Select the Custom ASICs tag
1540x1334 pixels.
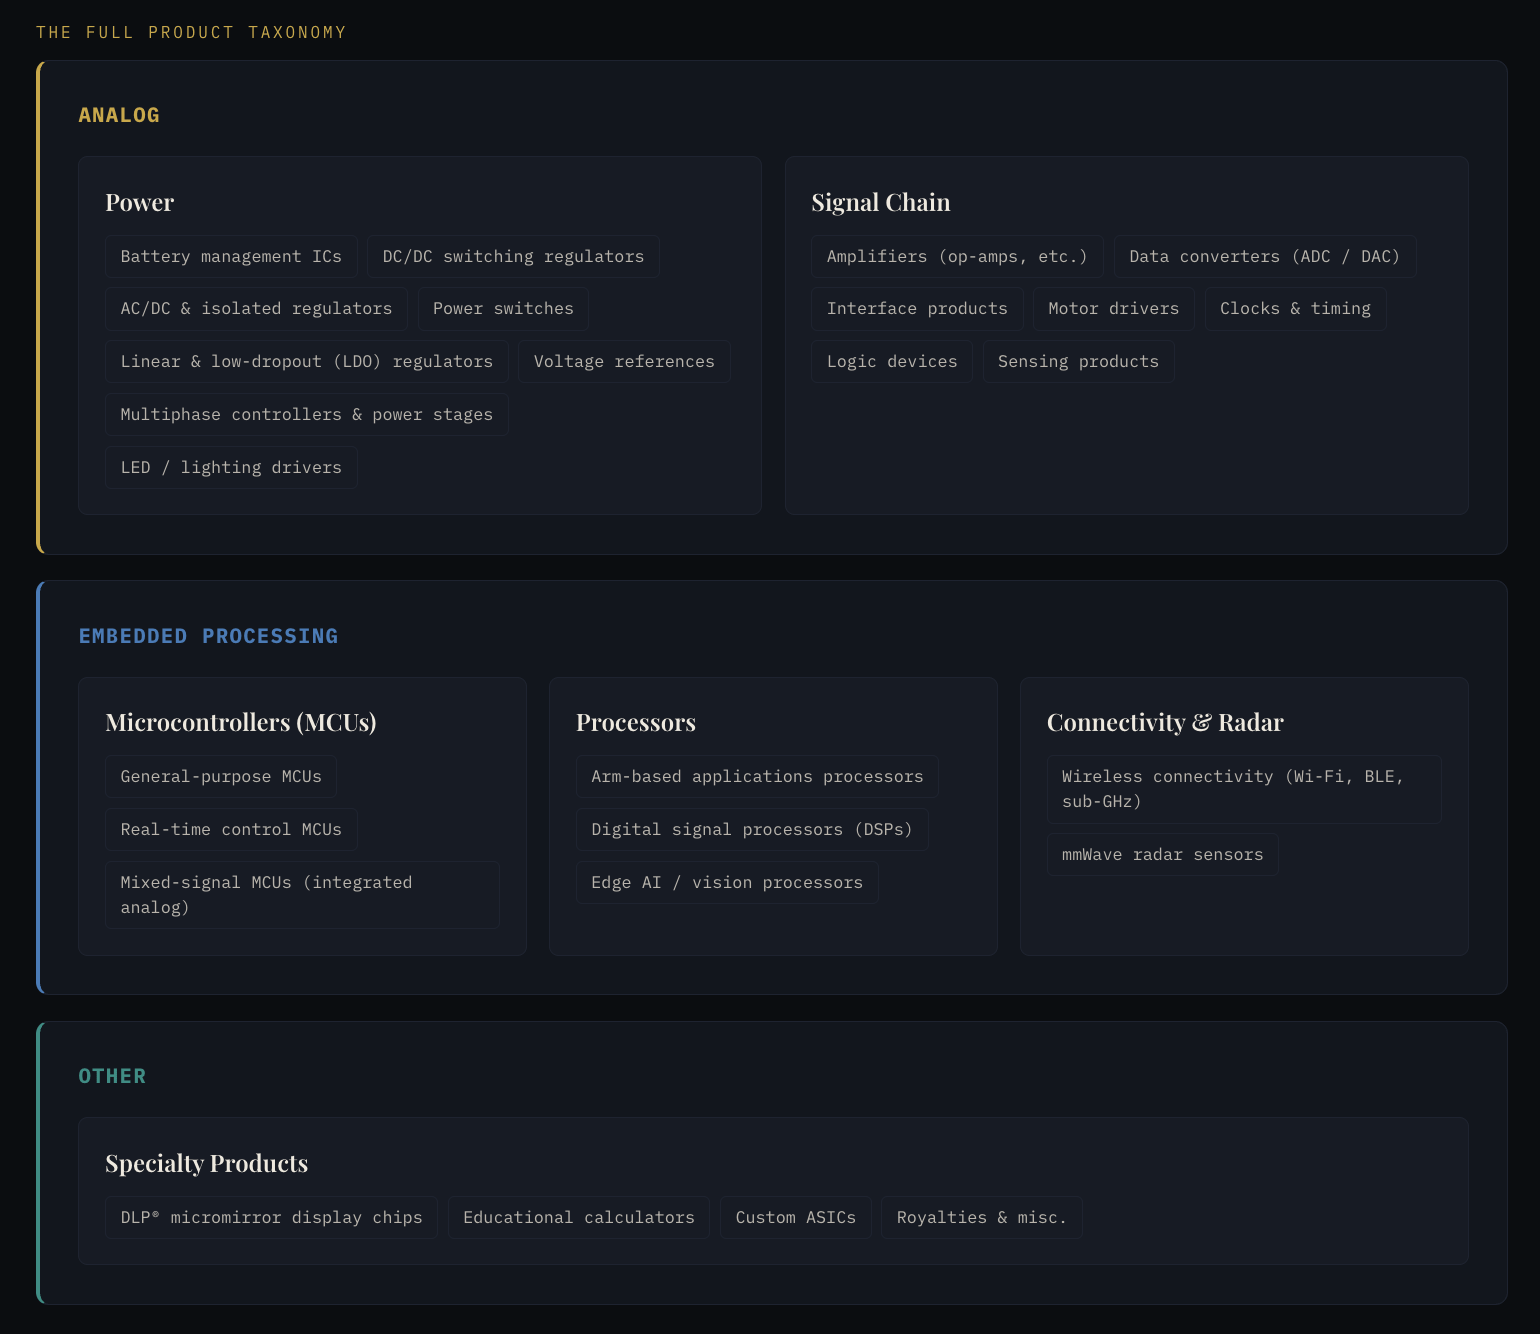pyautogui.click(x=796, y=1218)
